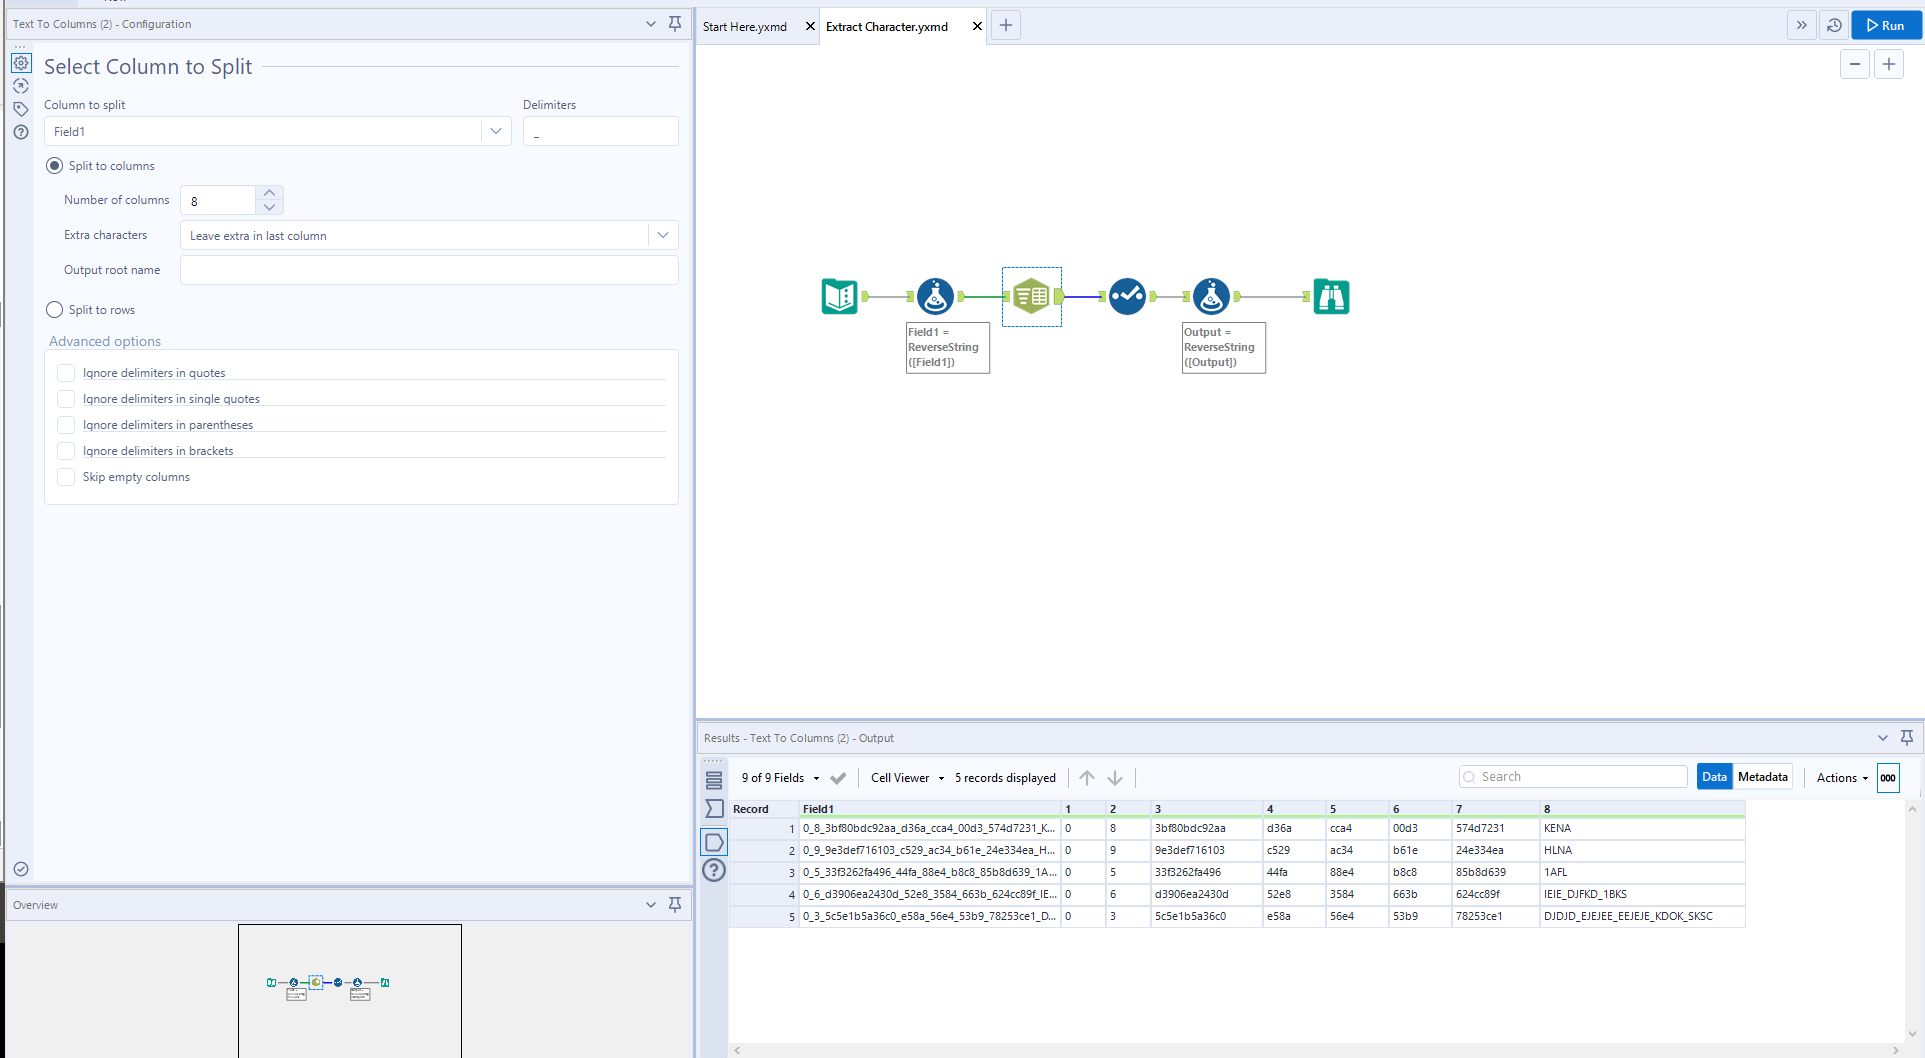Click the Text Input tool on canvas
1925x1058 pixels.
click(x=839, y=297)
